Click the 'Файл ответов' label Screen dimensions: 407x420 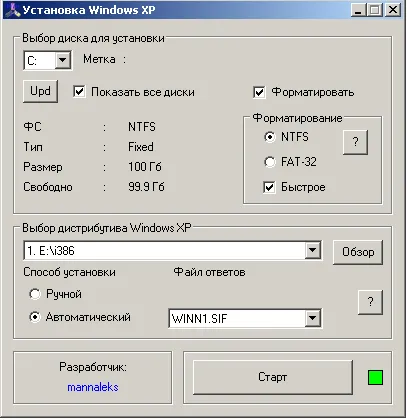click(x=209, y=272)
